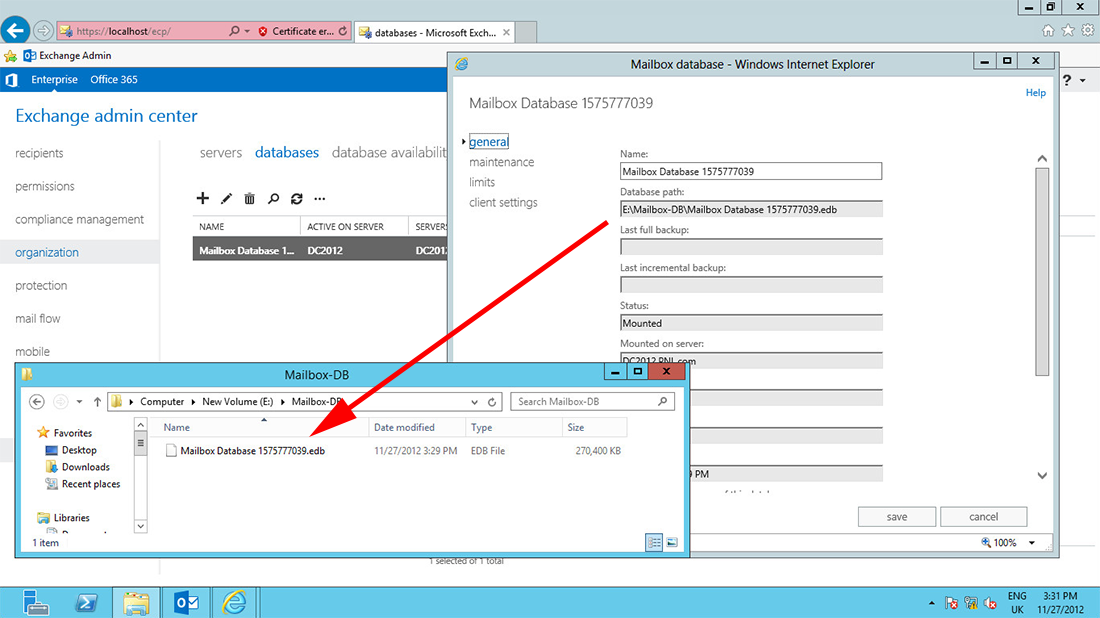This screenshot has width=1100, height=618.
Task: Switch to Office 365 tab
Action: 114,79
